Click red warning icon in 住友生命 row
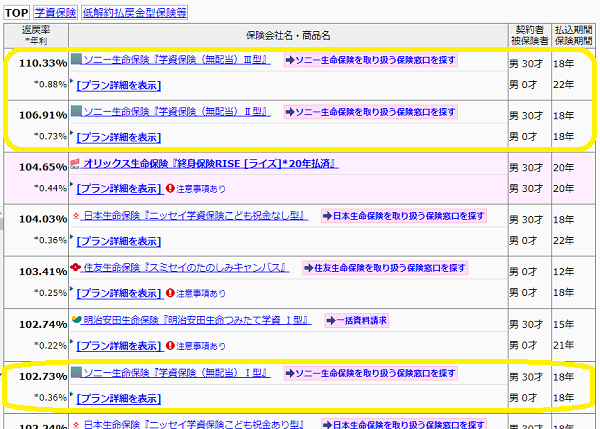 170,293
